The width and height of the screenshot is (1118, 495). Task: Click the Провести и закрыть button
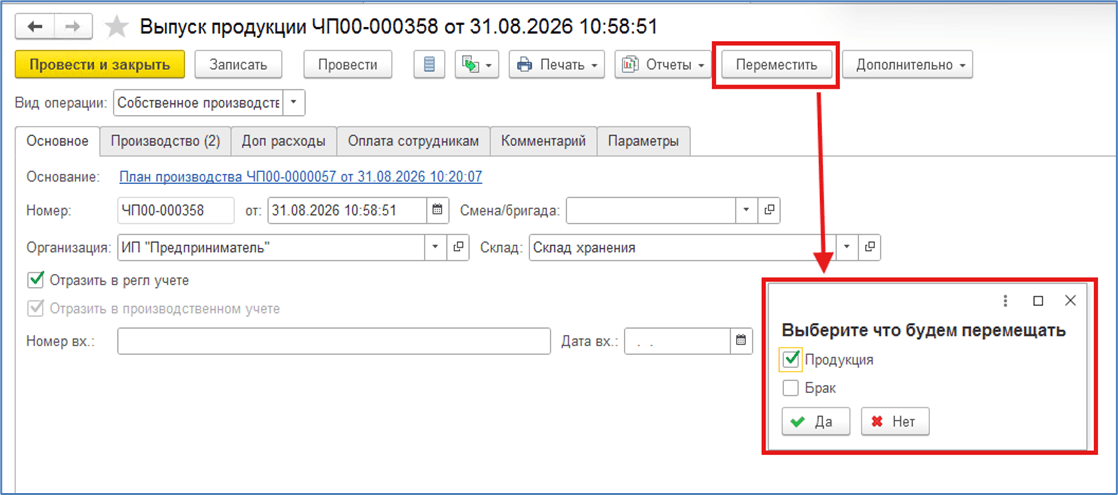[100, 64]
